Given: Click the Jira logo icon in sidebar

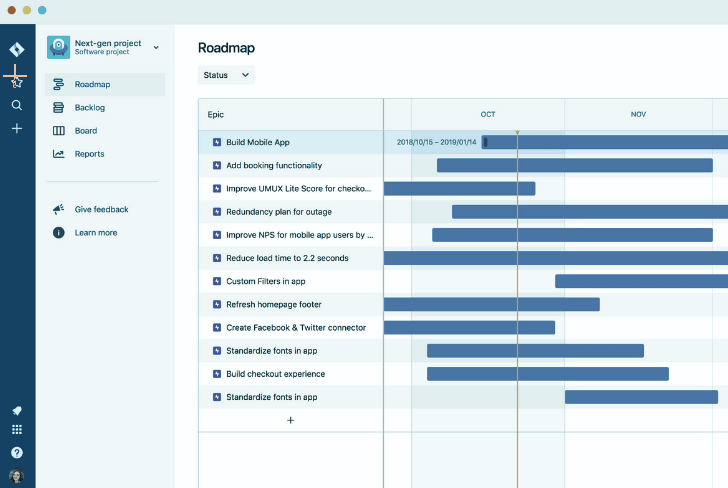Looking at the screenshot, I should pyautogui.click(x=17, y=49).
